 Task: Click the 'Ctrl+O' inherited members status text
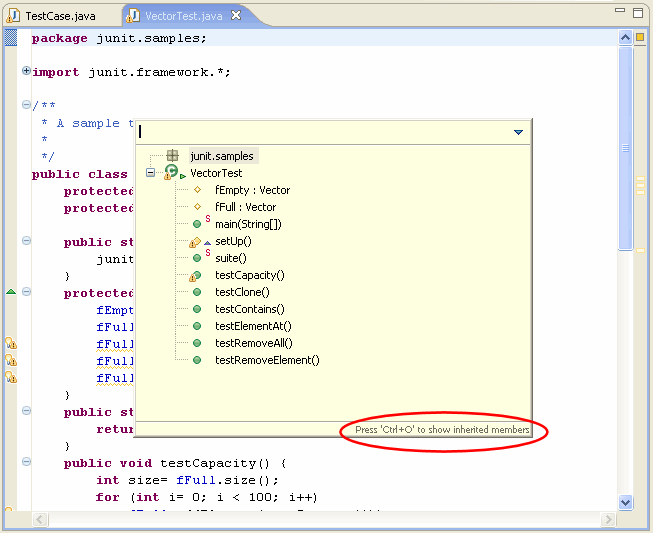(442, 430)
